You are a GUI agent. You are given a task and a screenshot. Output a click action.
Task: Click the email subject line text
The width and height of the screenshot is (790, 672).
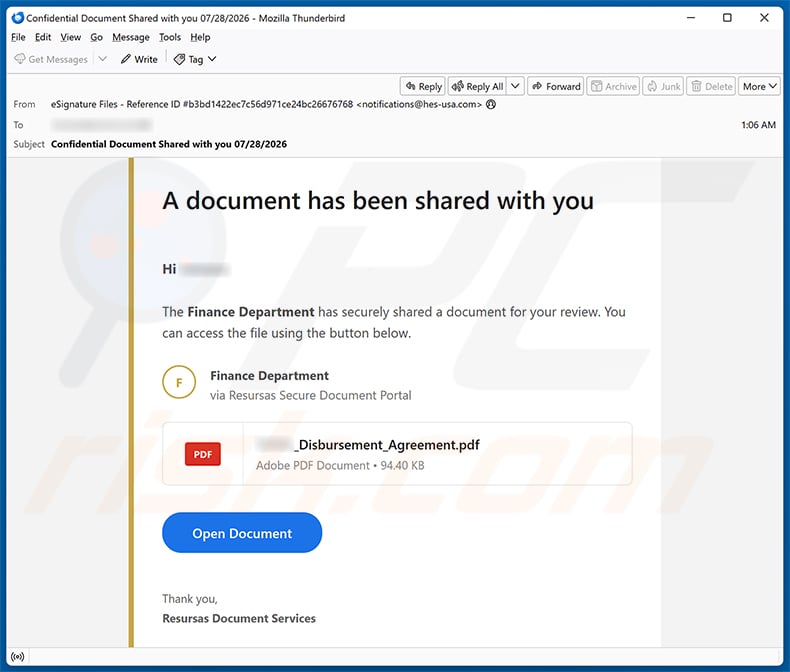click(169, 144)
